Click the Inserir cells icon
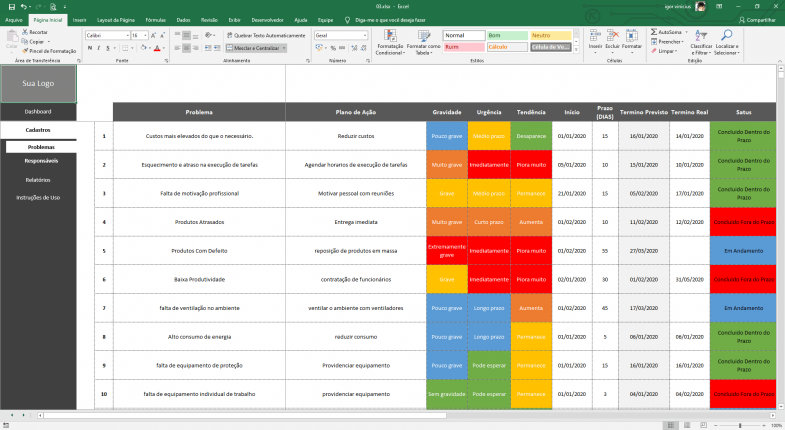The height and width of the screenshot is (430, 785). click(x=595, y=36)
